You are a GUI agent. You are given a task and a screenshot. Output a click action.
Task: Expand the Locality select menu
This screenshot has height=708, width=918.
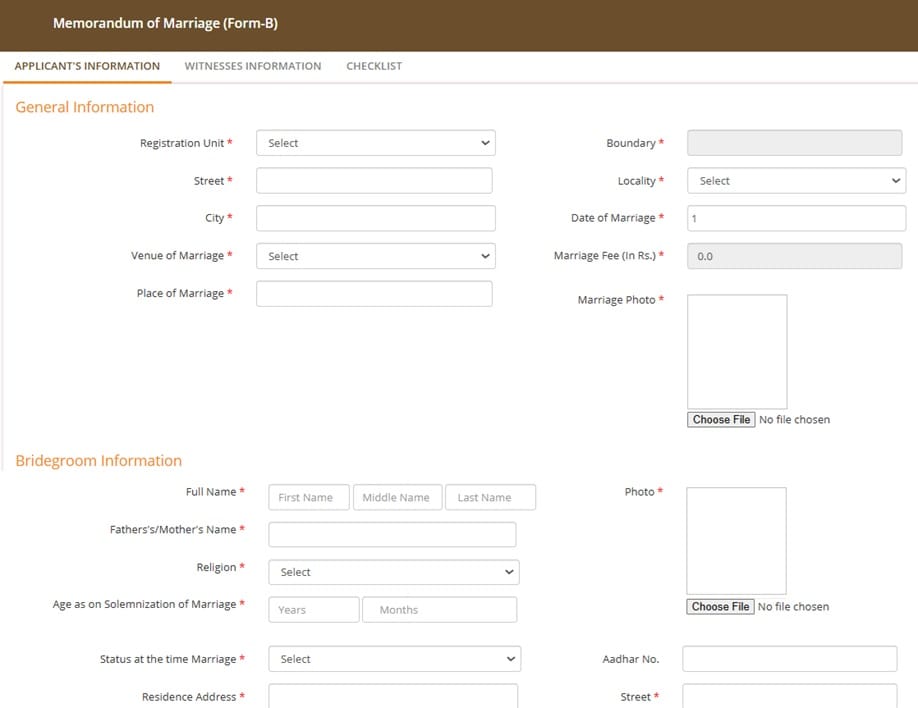(x=795, y=181)
